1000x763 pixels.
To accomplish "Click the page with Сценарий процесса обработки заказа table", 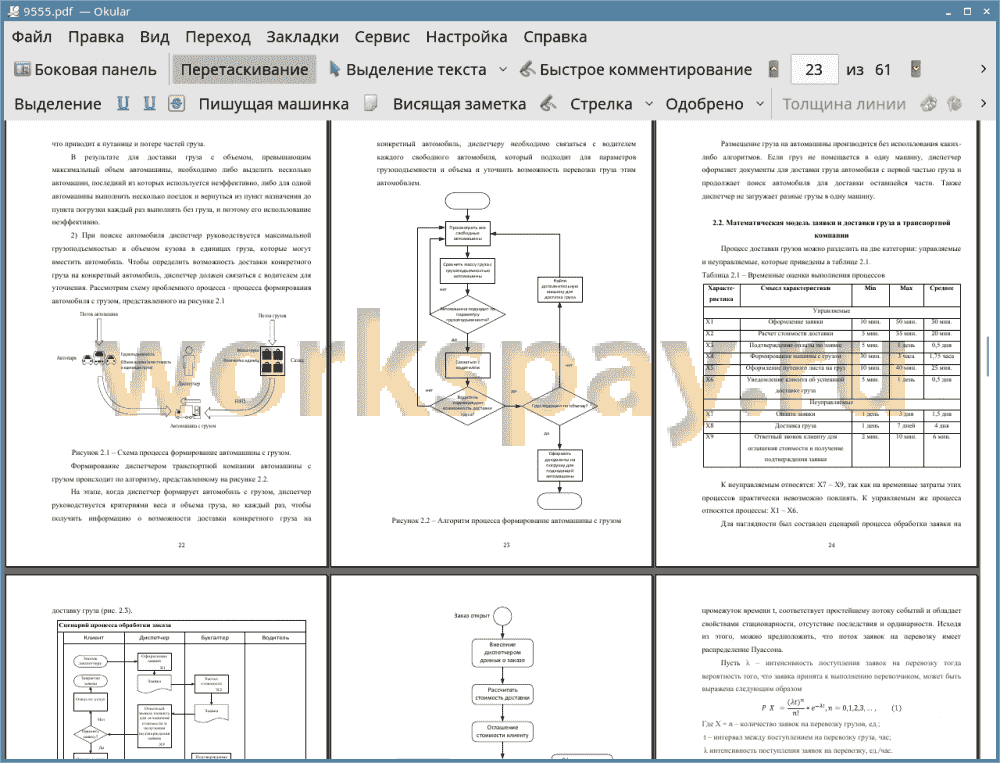I will click(166, 668).
